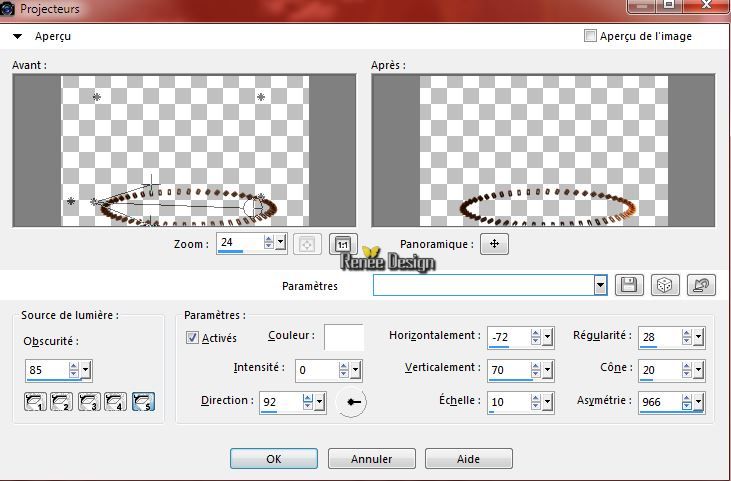Screen dimensions: 731x481
Task: Open the Intensité slider dropdown
Action: point(356,370)
